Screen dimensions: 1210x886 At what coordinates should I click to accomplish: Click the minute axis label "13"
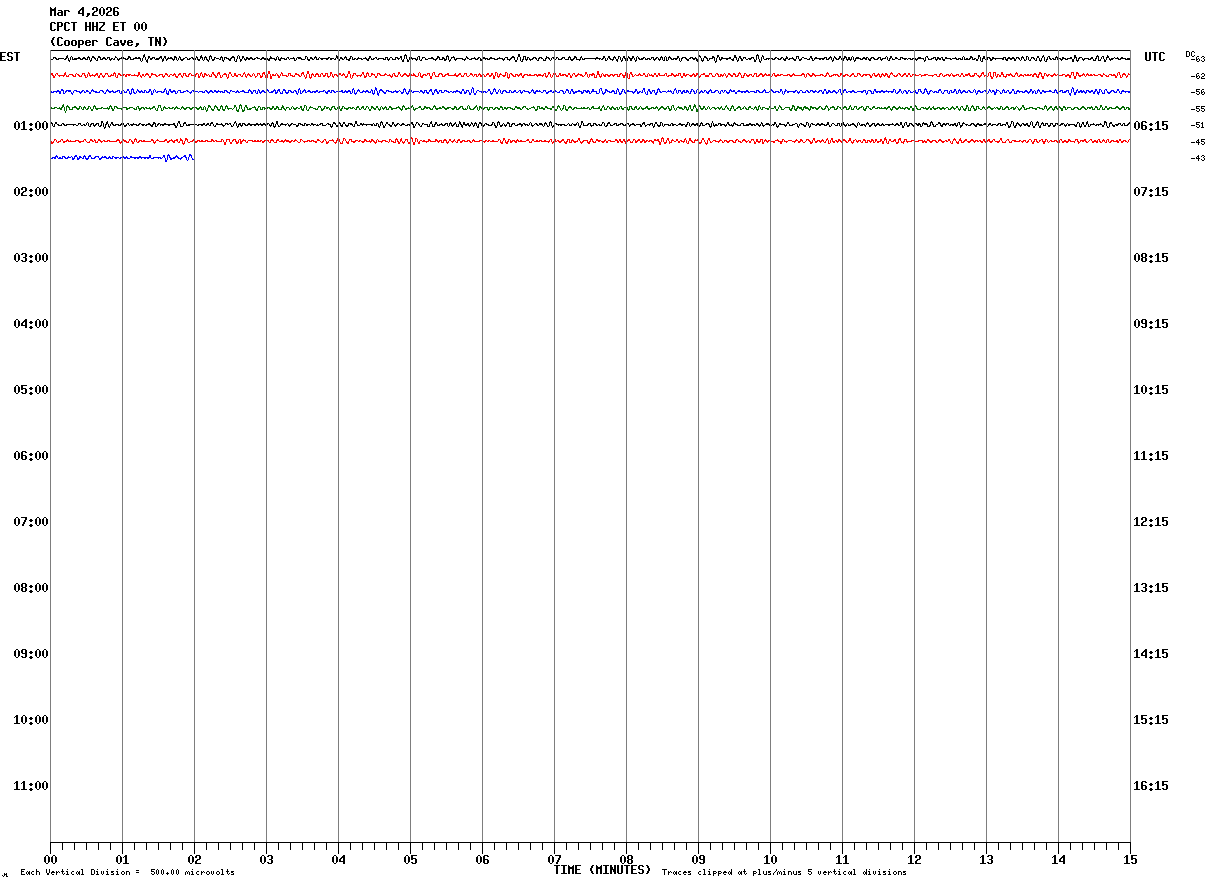click(x=986, y=860)
